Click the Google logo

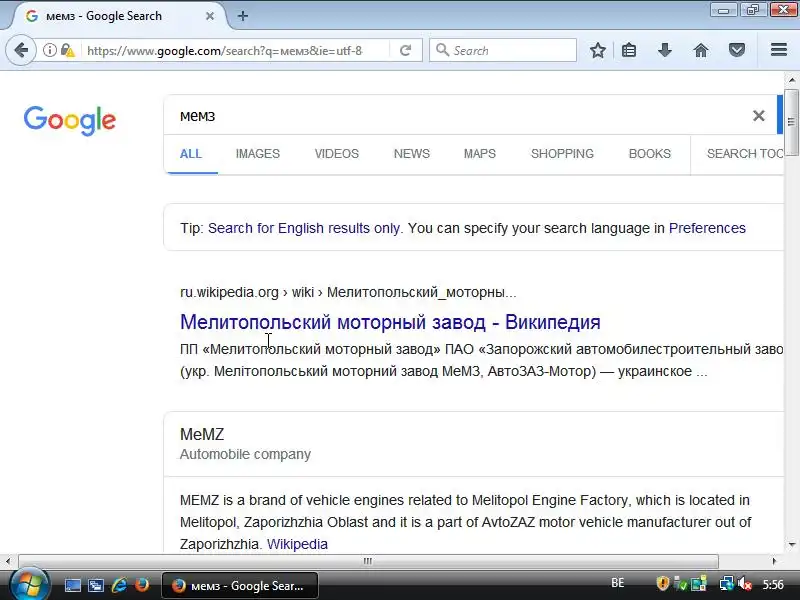70,120
